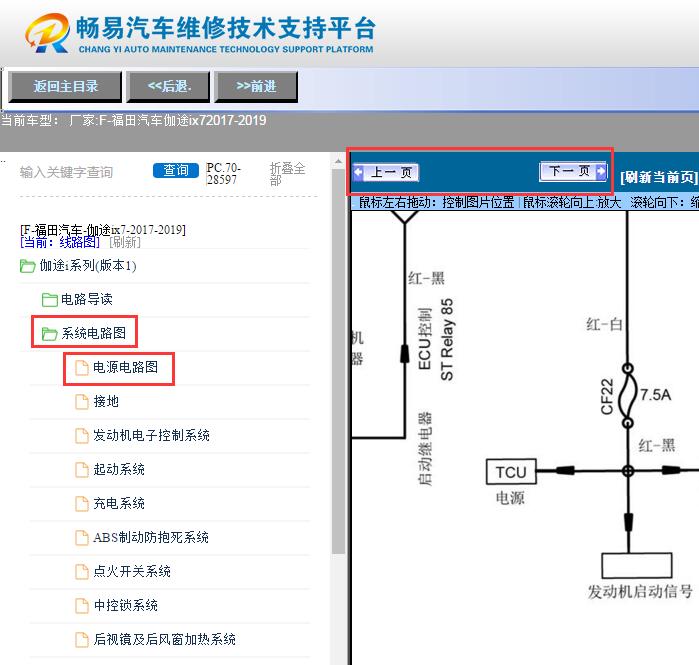Click the PC.70-28597 text
This screenshot has height=665, width=699.
click(223, 174)
